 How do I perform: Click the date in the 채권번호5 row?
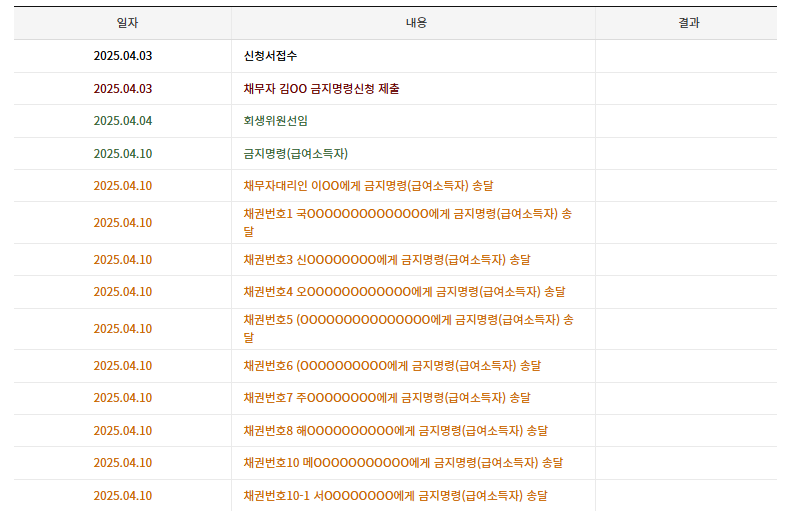coord(123,329)
